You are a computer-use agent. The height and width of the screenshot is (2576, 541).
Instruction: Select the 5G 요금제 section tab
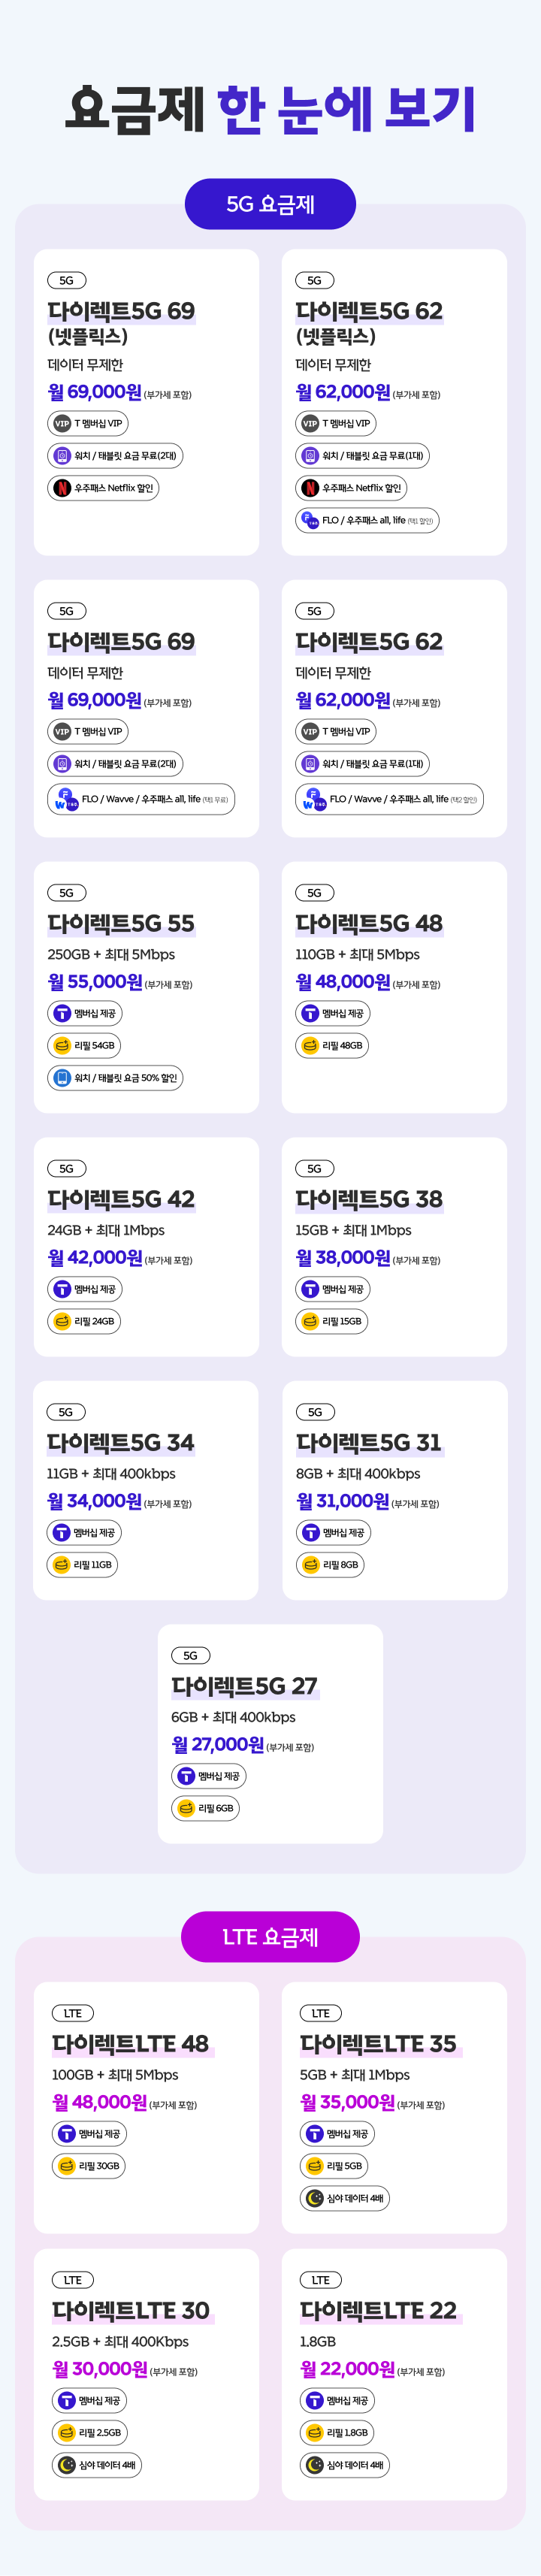(270, 204)
